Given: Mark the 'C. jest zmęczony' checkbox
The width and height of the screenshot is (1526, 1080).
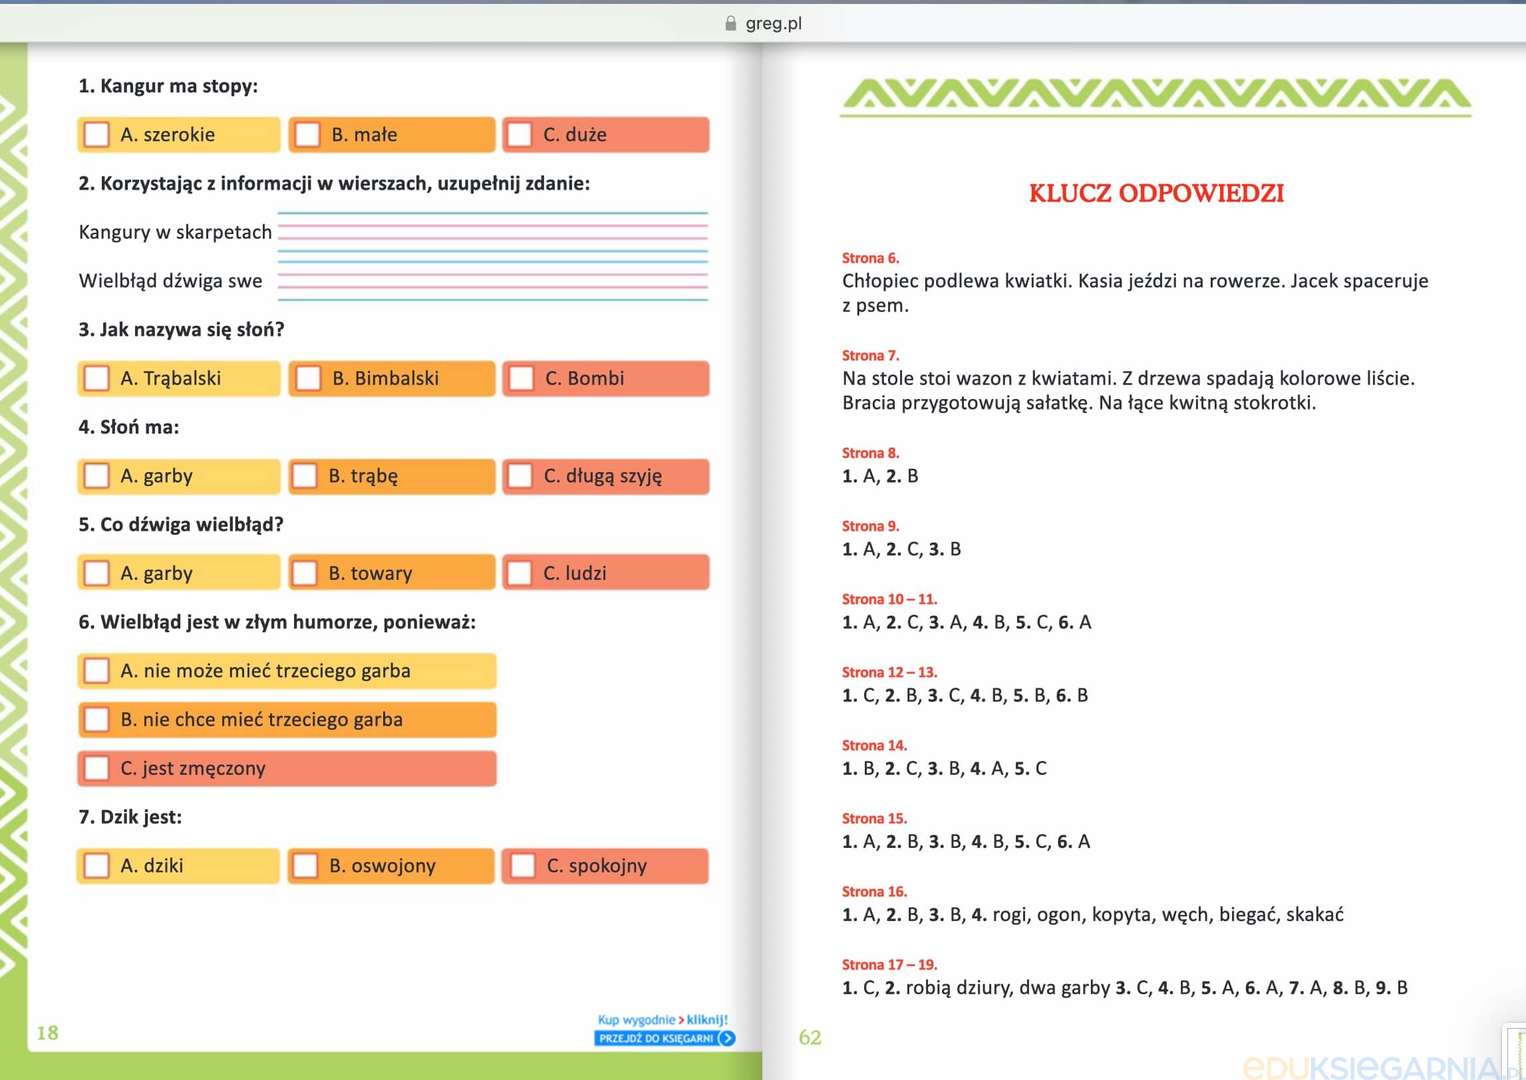Looking at the screenshot, I should [97, 768].
